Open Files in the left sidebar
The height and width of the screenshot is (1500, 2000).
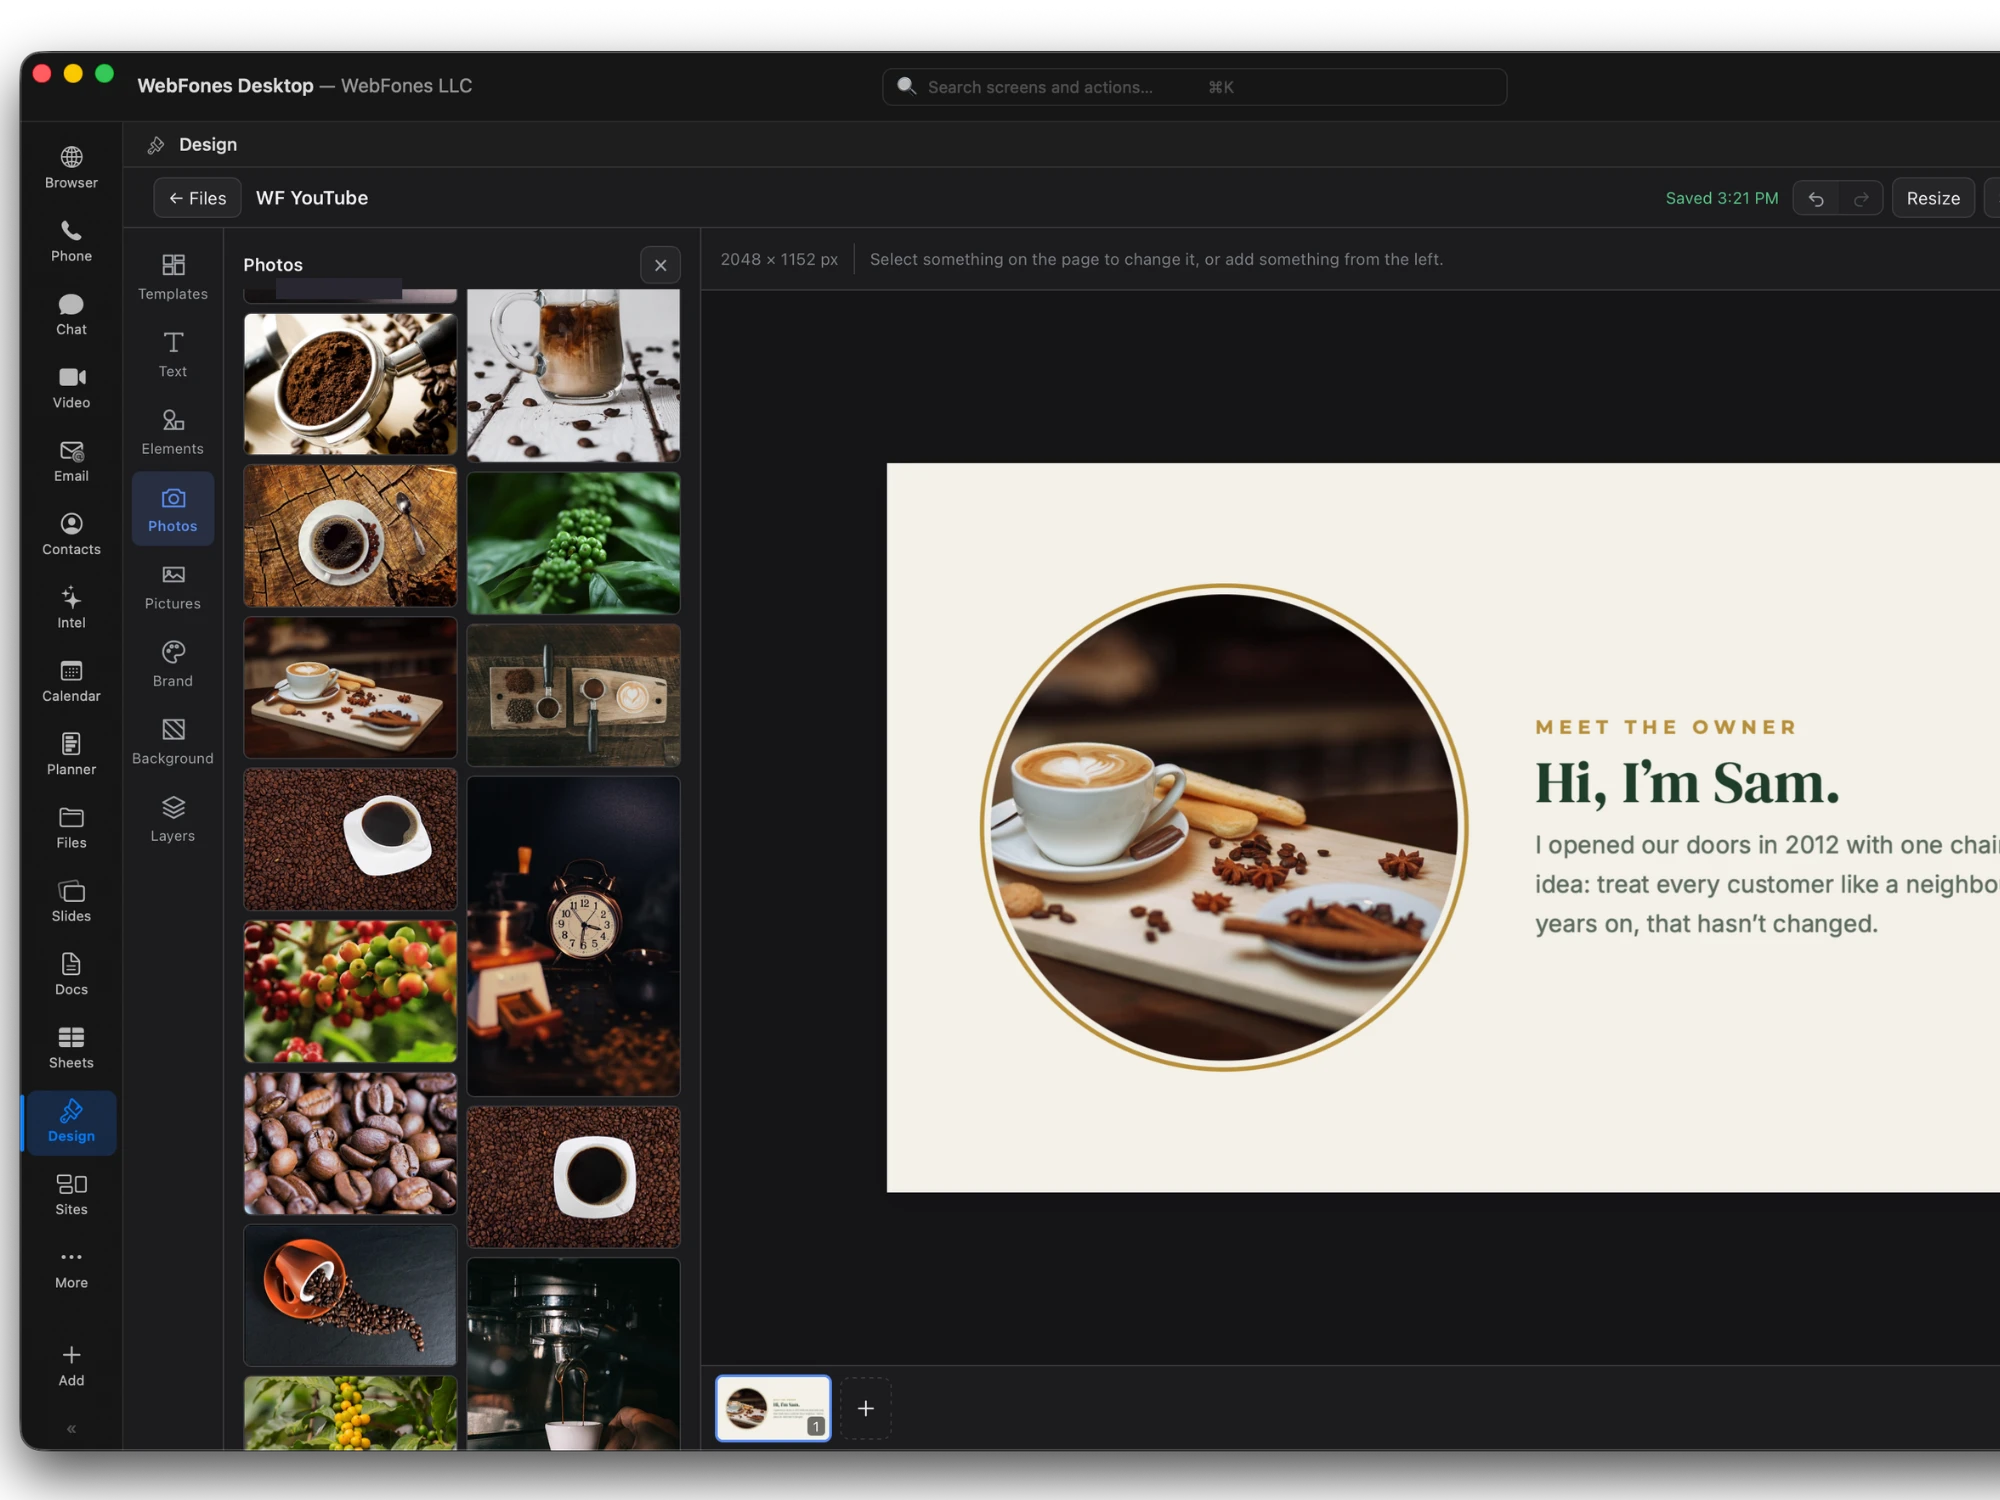(x=71, y=828)
